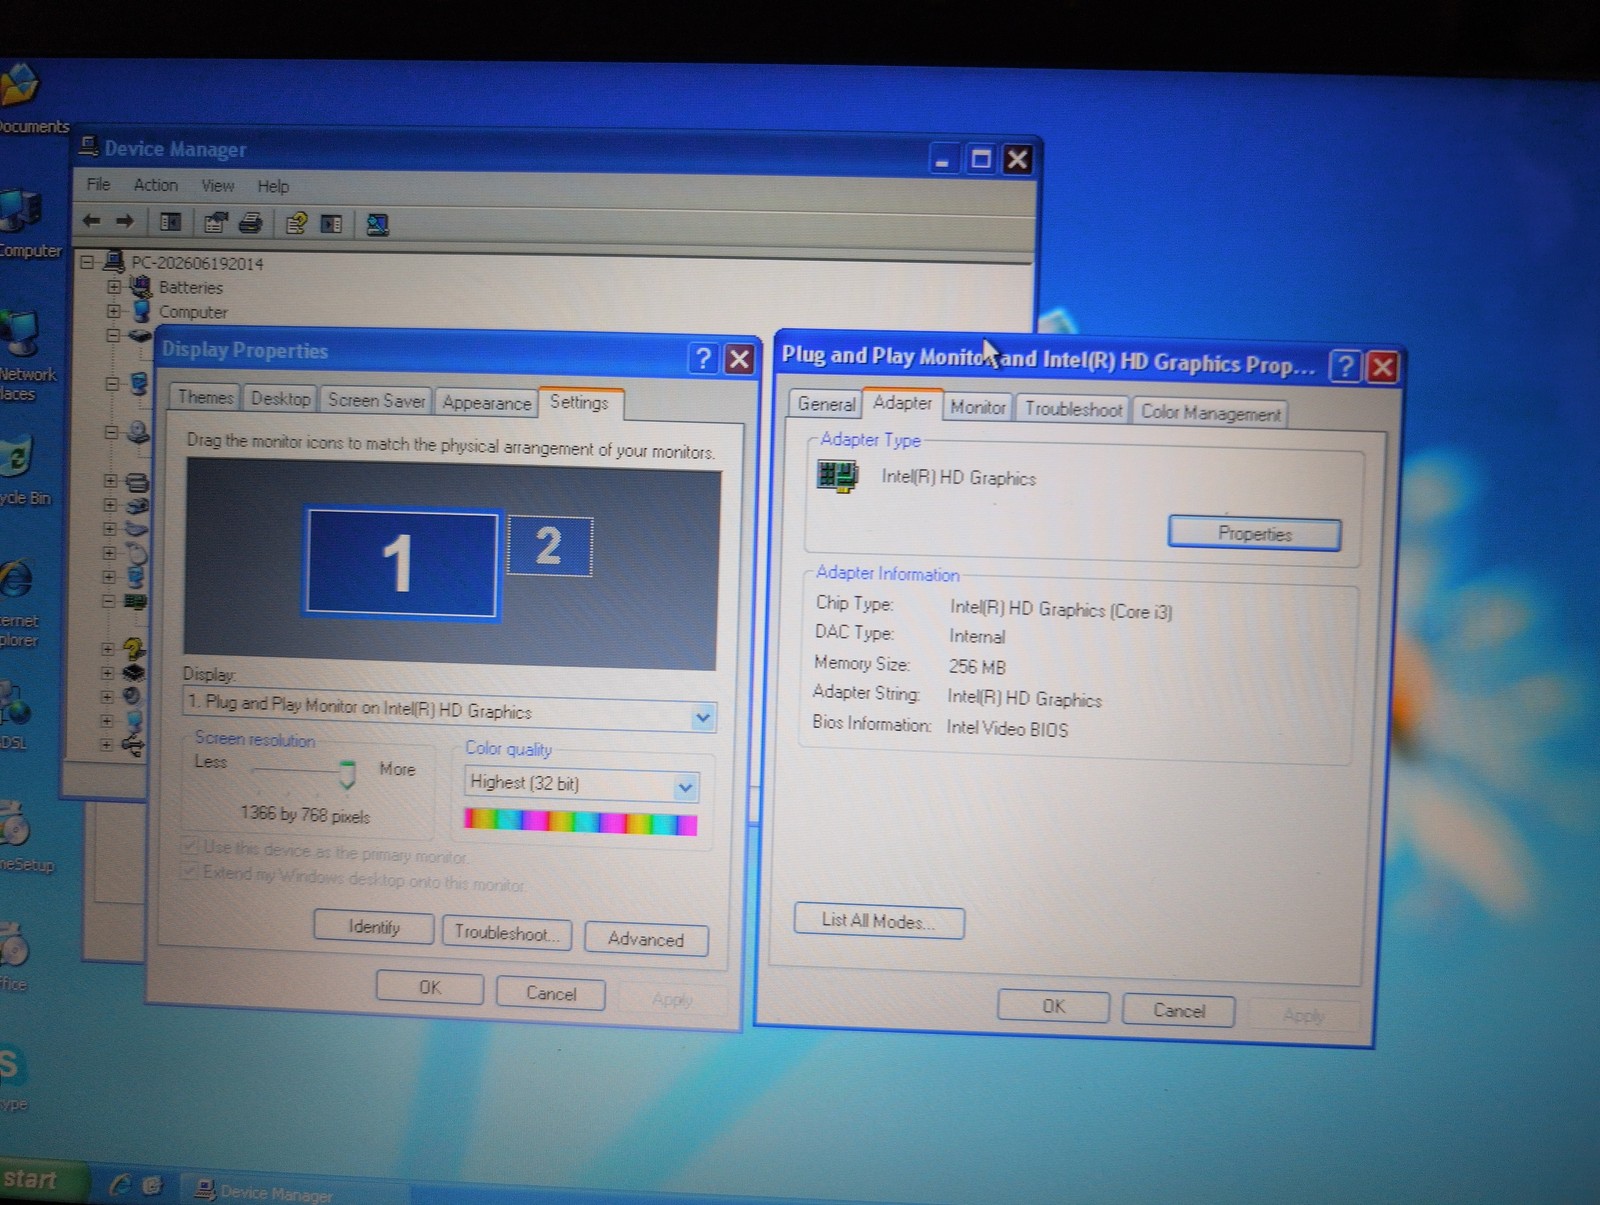This screenshot has width=1600, height=1205.
Task: Open the File menu in Device Manager
Action: coord(98,184)
